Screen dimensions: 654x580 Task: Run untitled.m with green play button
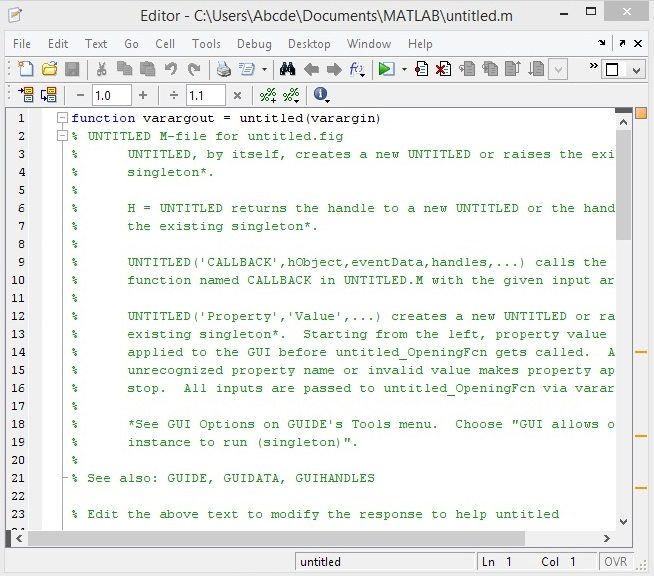point(386,69)
